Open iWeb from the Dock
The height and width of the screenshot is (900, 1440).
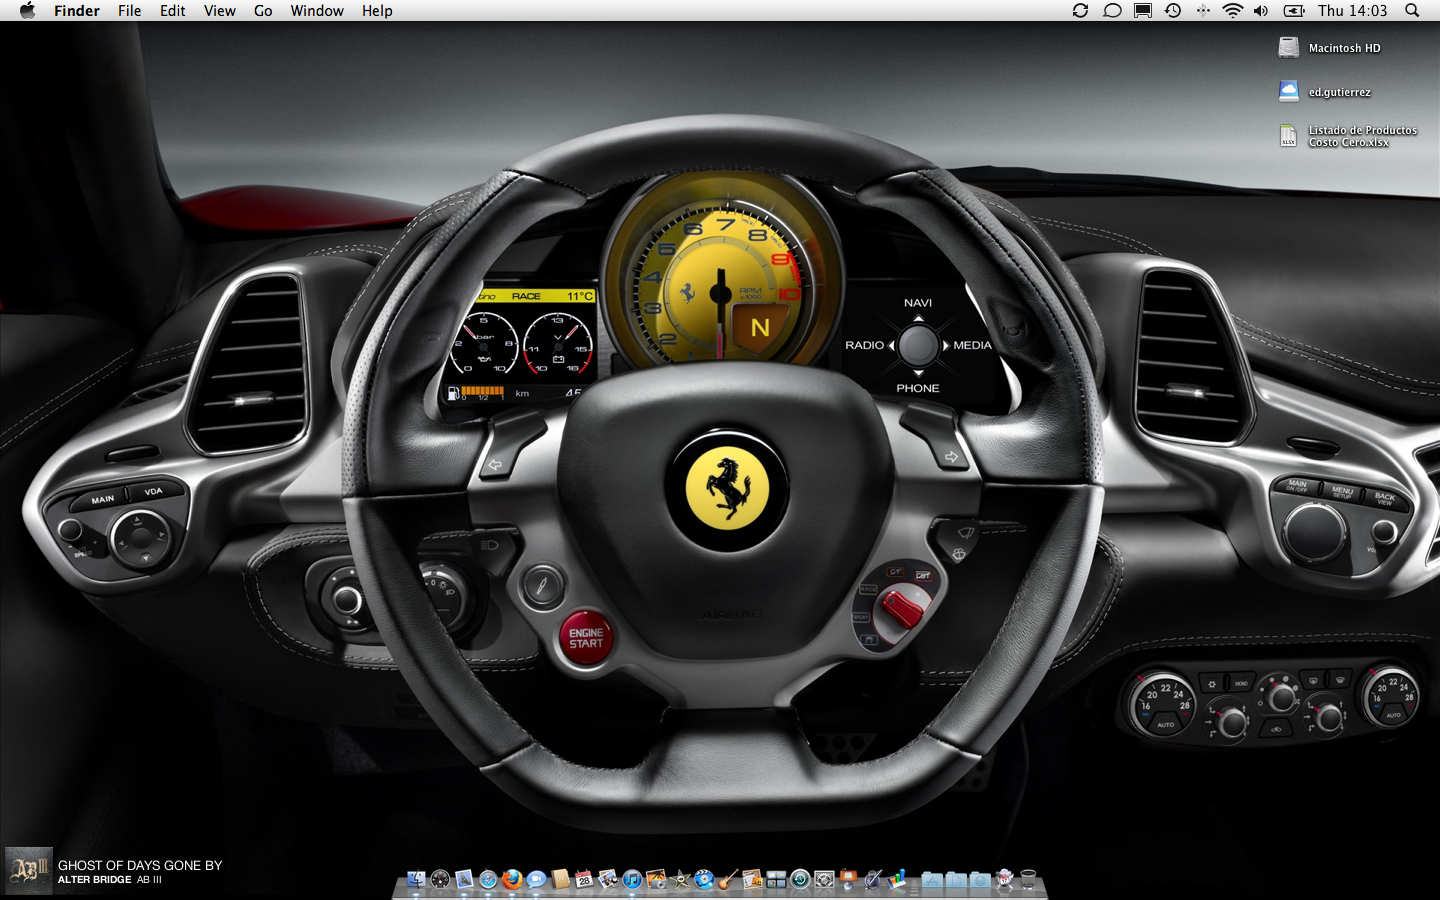click(x=752, y=879)
